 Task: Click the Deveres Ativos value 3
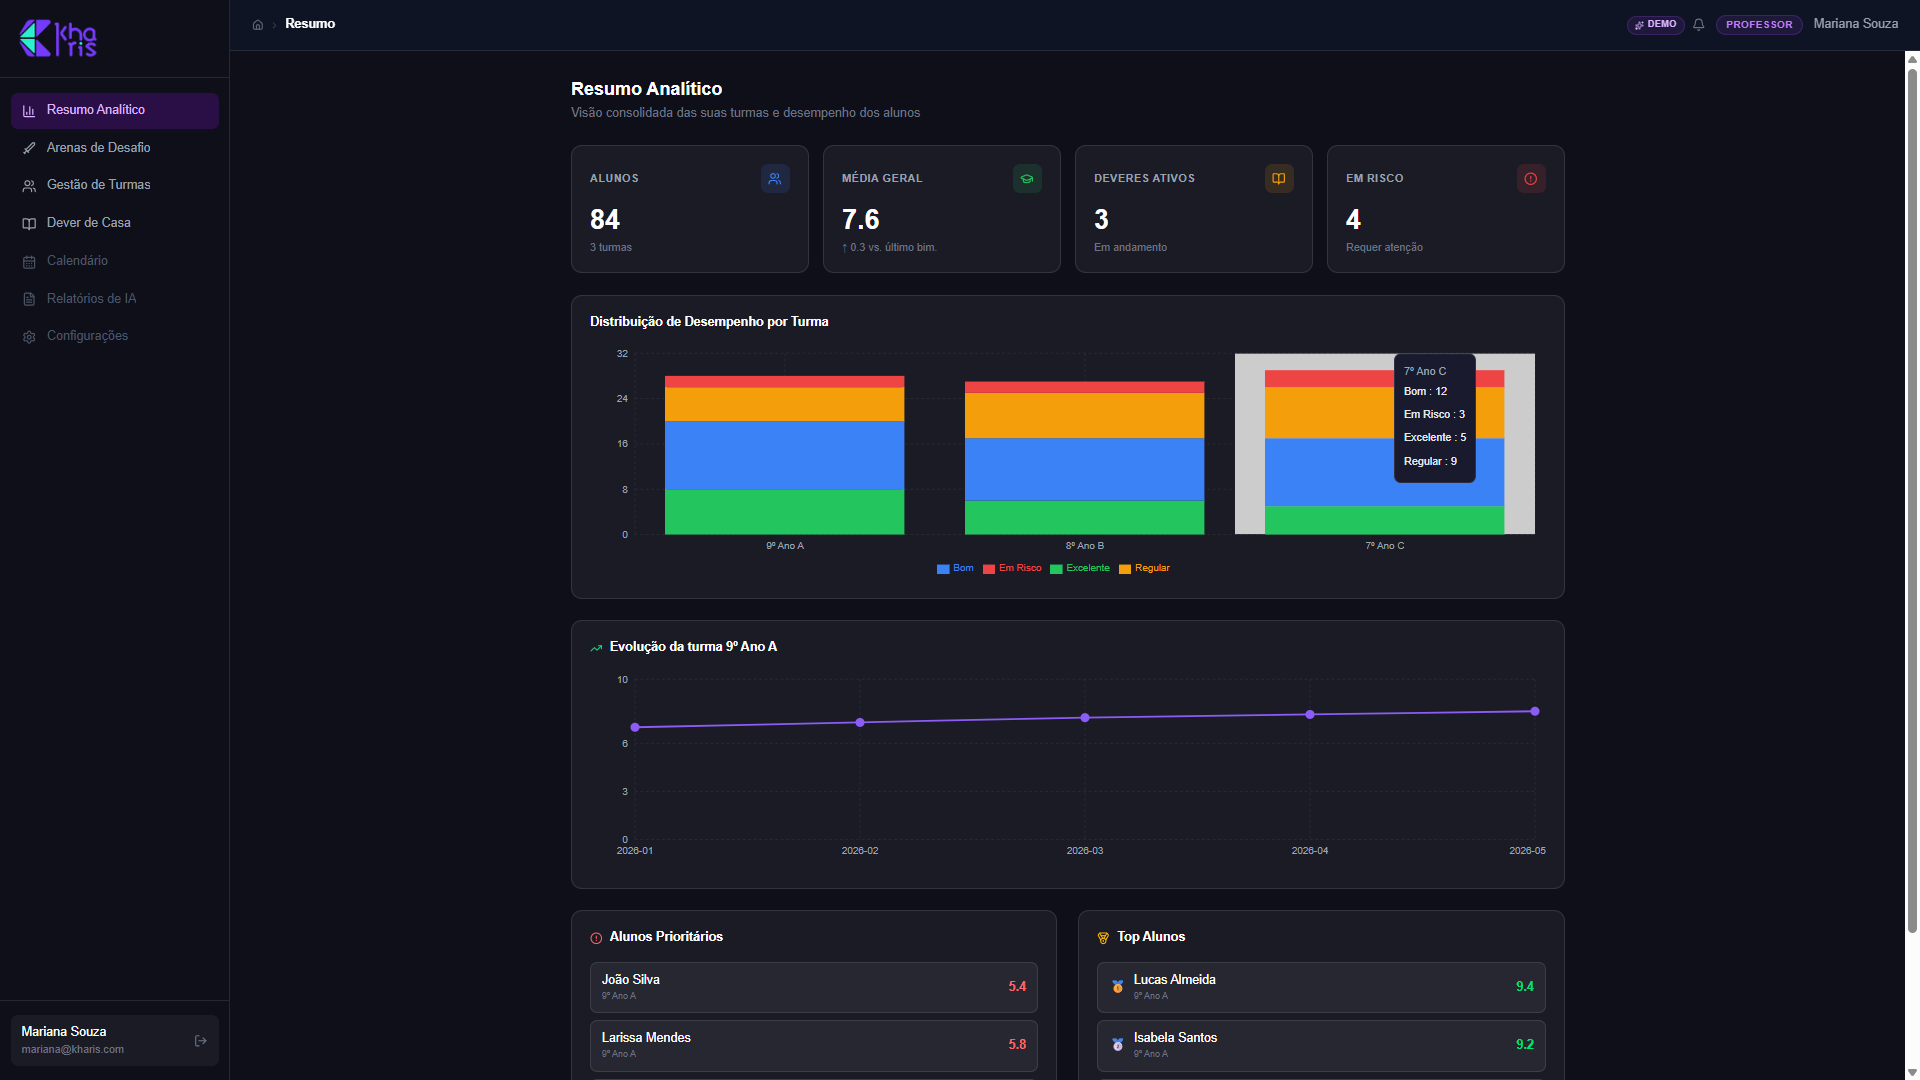1101,220
